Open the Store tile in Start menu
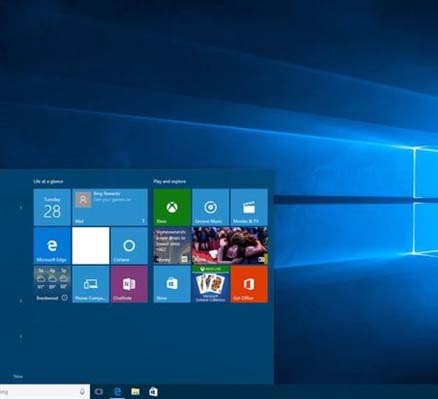This screenshot has height=399, width=438. 172,284
